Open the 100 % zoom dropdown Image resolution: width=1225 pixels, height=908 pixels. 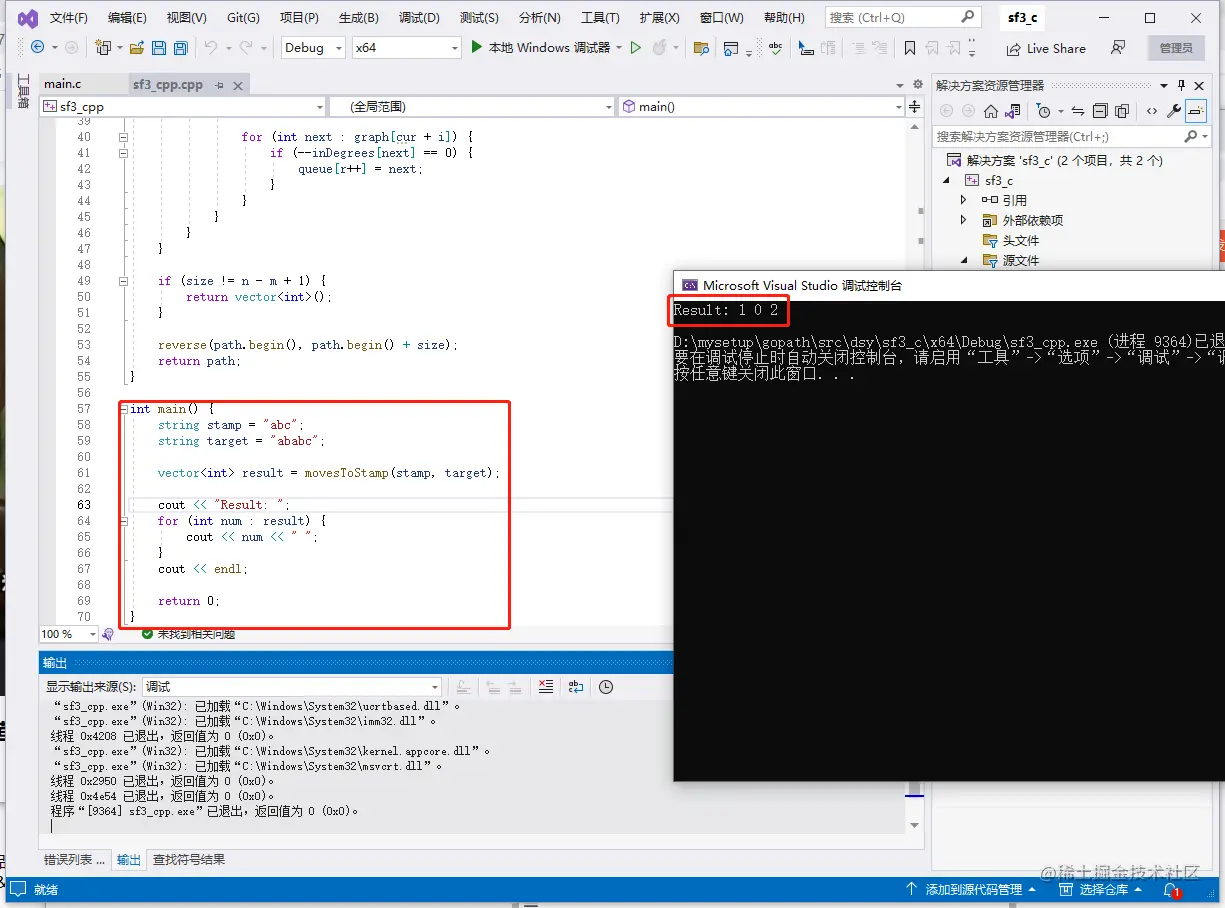69,634
